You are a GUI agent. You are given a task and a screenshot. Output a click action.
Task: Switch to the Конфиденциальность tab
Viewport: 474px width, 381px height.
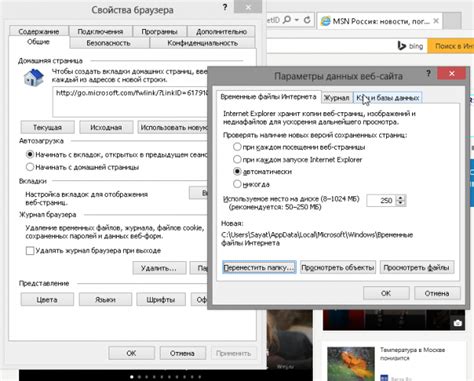202,43
